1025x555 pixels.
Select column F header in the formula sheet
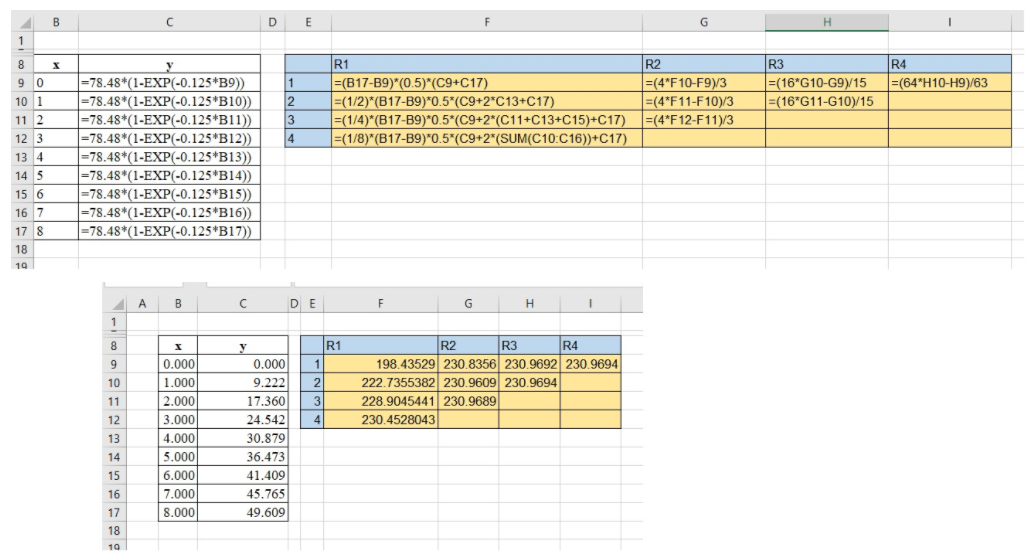click(x=486, y=19)
